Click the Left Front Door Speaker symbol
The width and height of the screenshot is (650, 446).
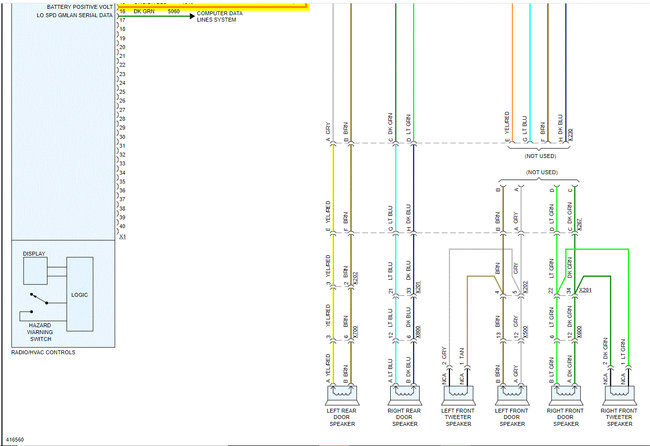click(x=512, y=395)
